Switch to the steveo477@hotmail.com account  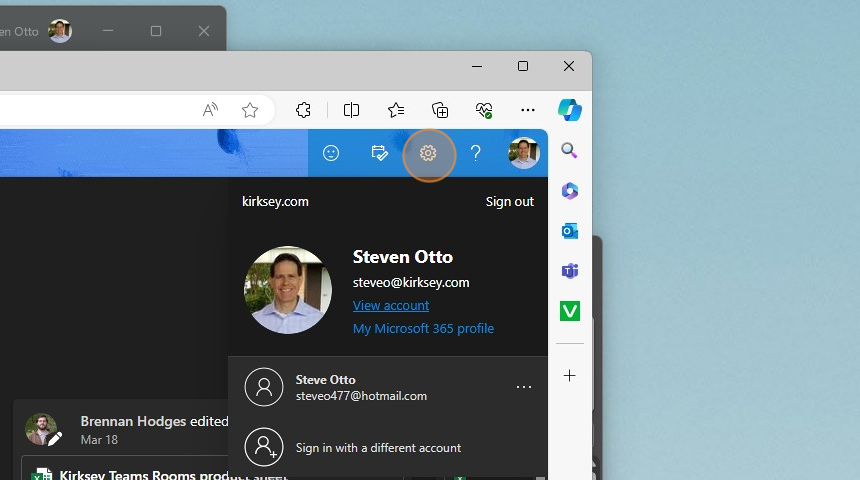[x=360, y=387]
